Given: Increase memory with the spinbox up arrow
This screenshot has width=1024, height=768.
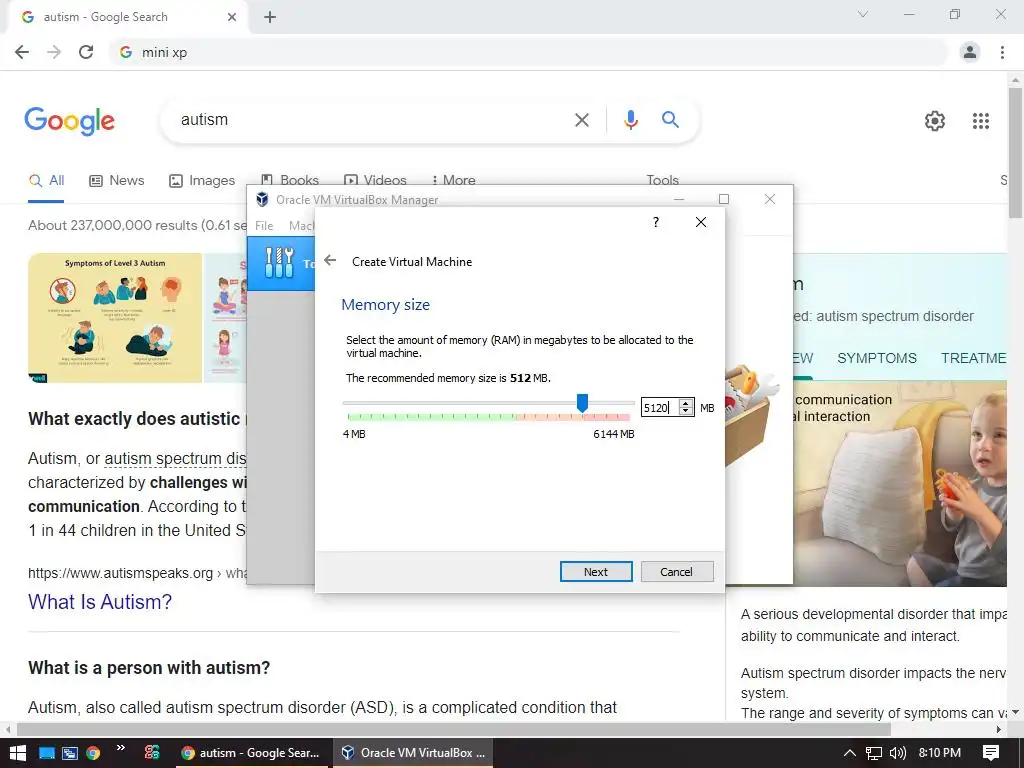Looking at the screenshot, I should tap(685, 403).
